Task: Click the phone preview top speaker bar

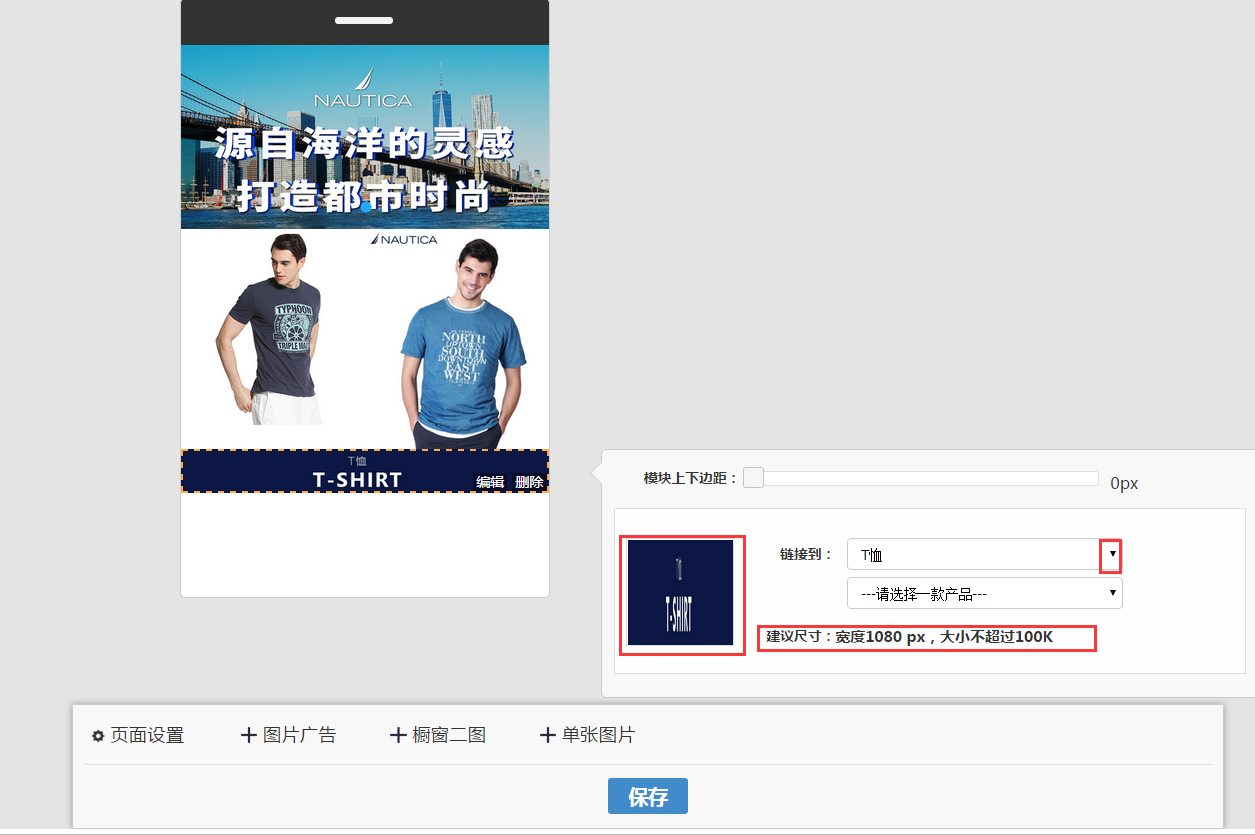Action: pos(364,20)
